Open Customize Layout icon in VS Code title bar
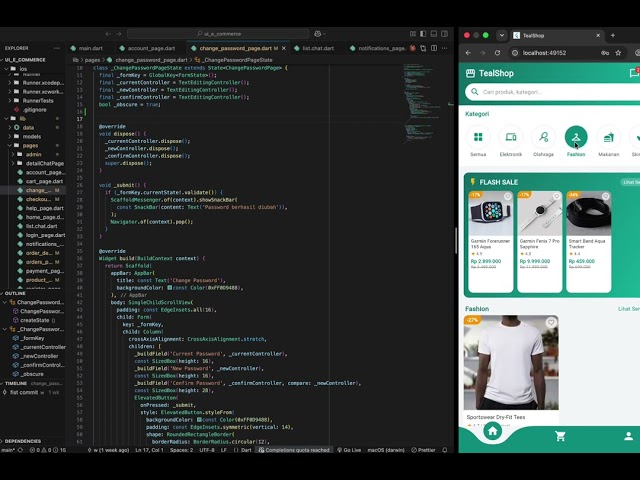The image size is (640, 480). (x=413, y=34)
